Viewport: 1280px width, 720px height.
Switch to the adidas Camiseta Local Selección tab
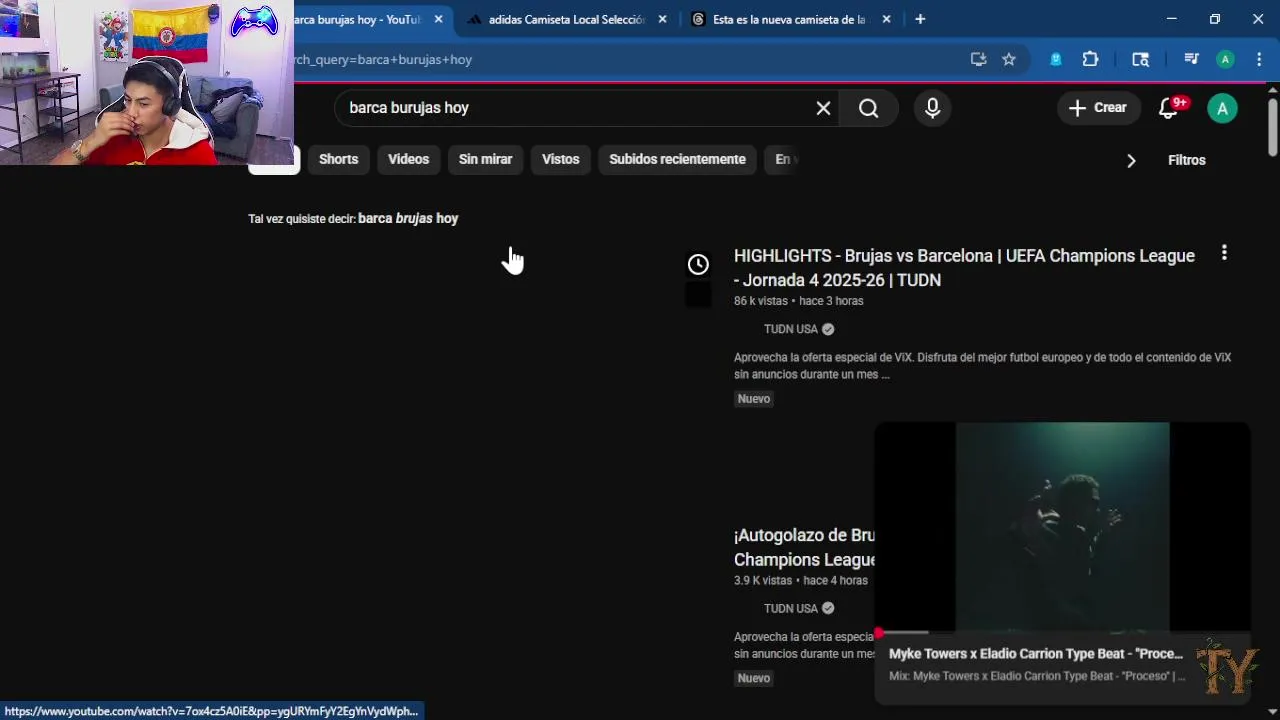[566, 19]
